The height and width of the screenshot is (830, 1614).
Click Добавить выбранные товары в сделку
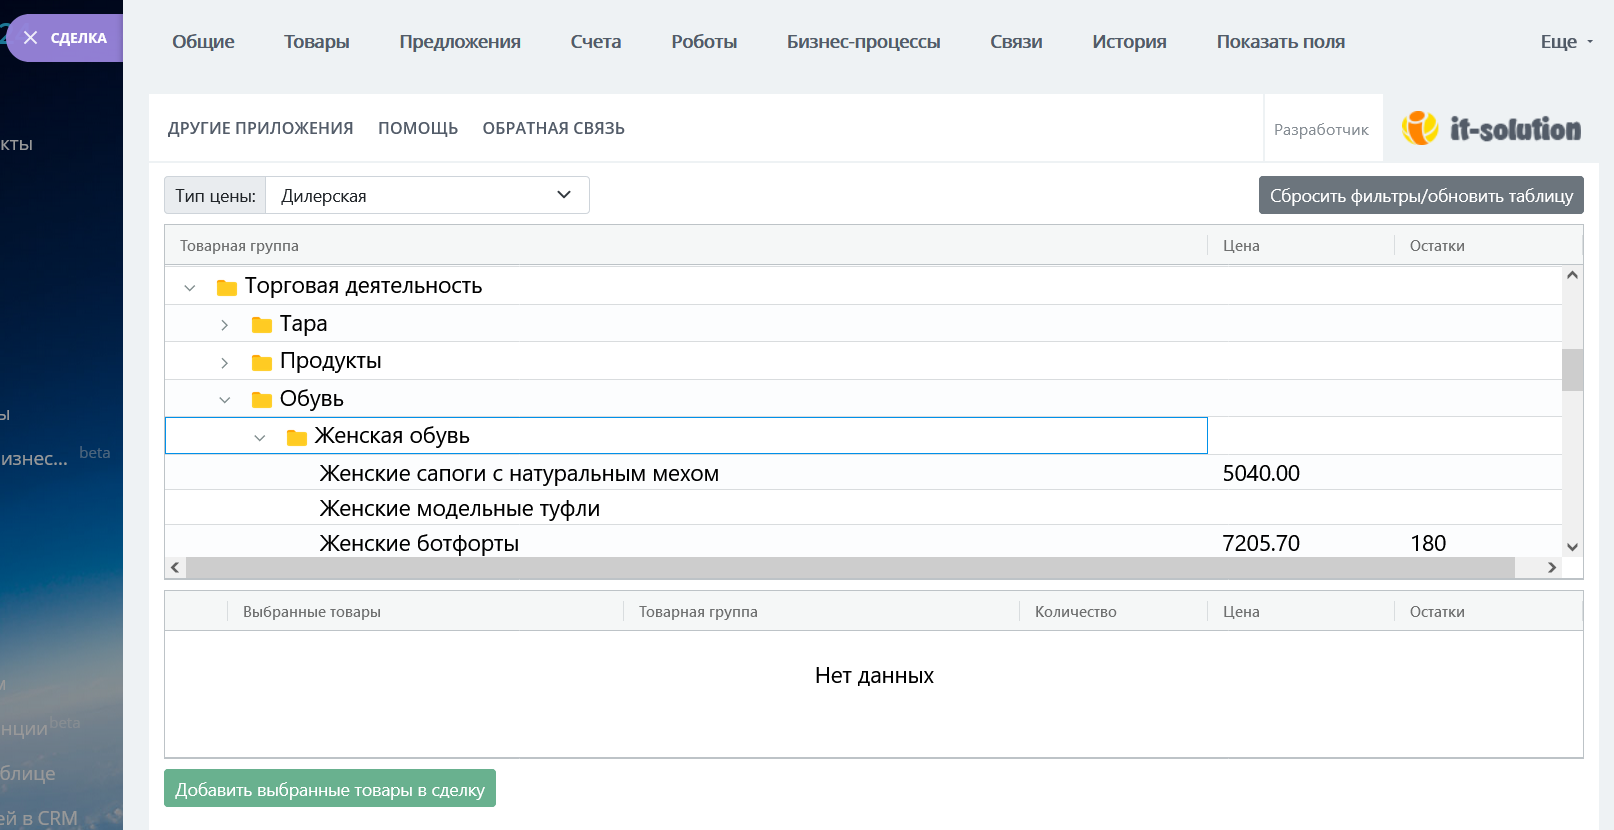330,789
